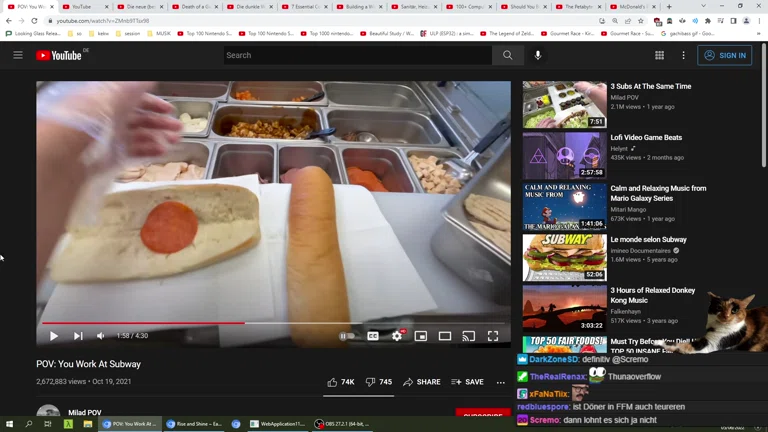The image size is (768, 432).
Task: Toggle the autoplay switch
Action: coord(347,336)
